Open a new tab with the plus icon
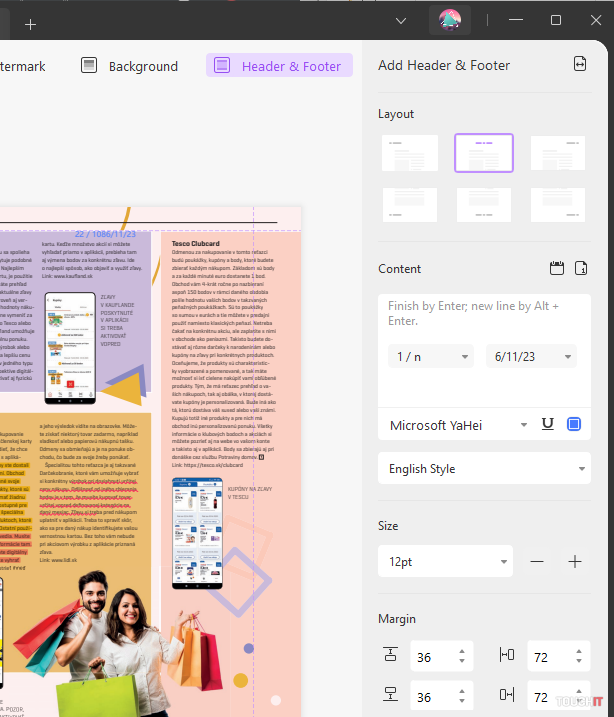 [x=30, y=24]
